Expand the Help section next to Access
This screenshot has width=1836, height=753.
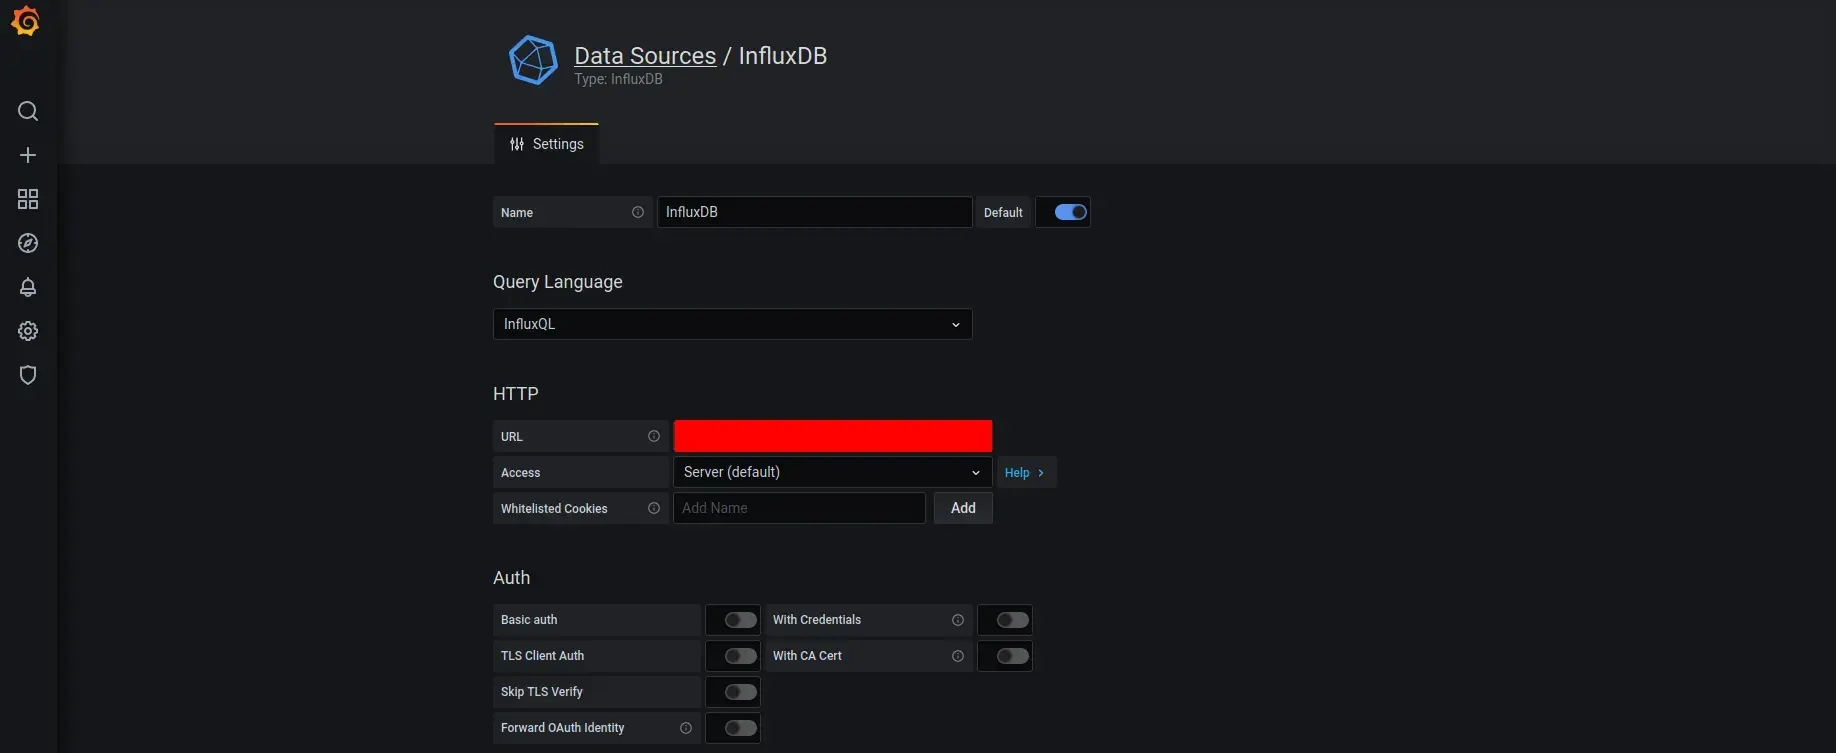click(x=1025, y=472)
